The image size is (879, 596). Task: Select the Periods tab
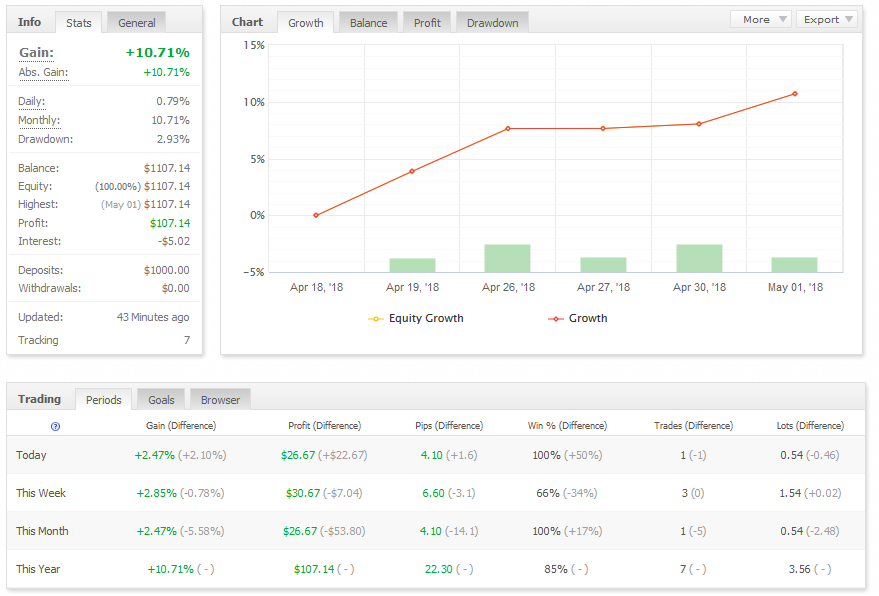pyautogui.click(x=104, y=400)
